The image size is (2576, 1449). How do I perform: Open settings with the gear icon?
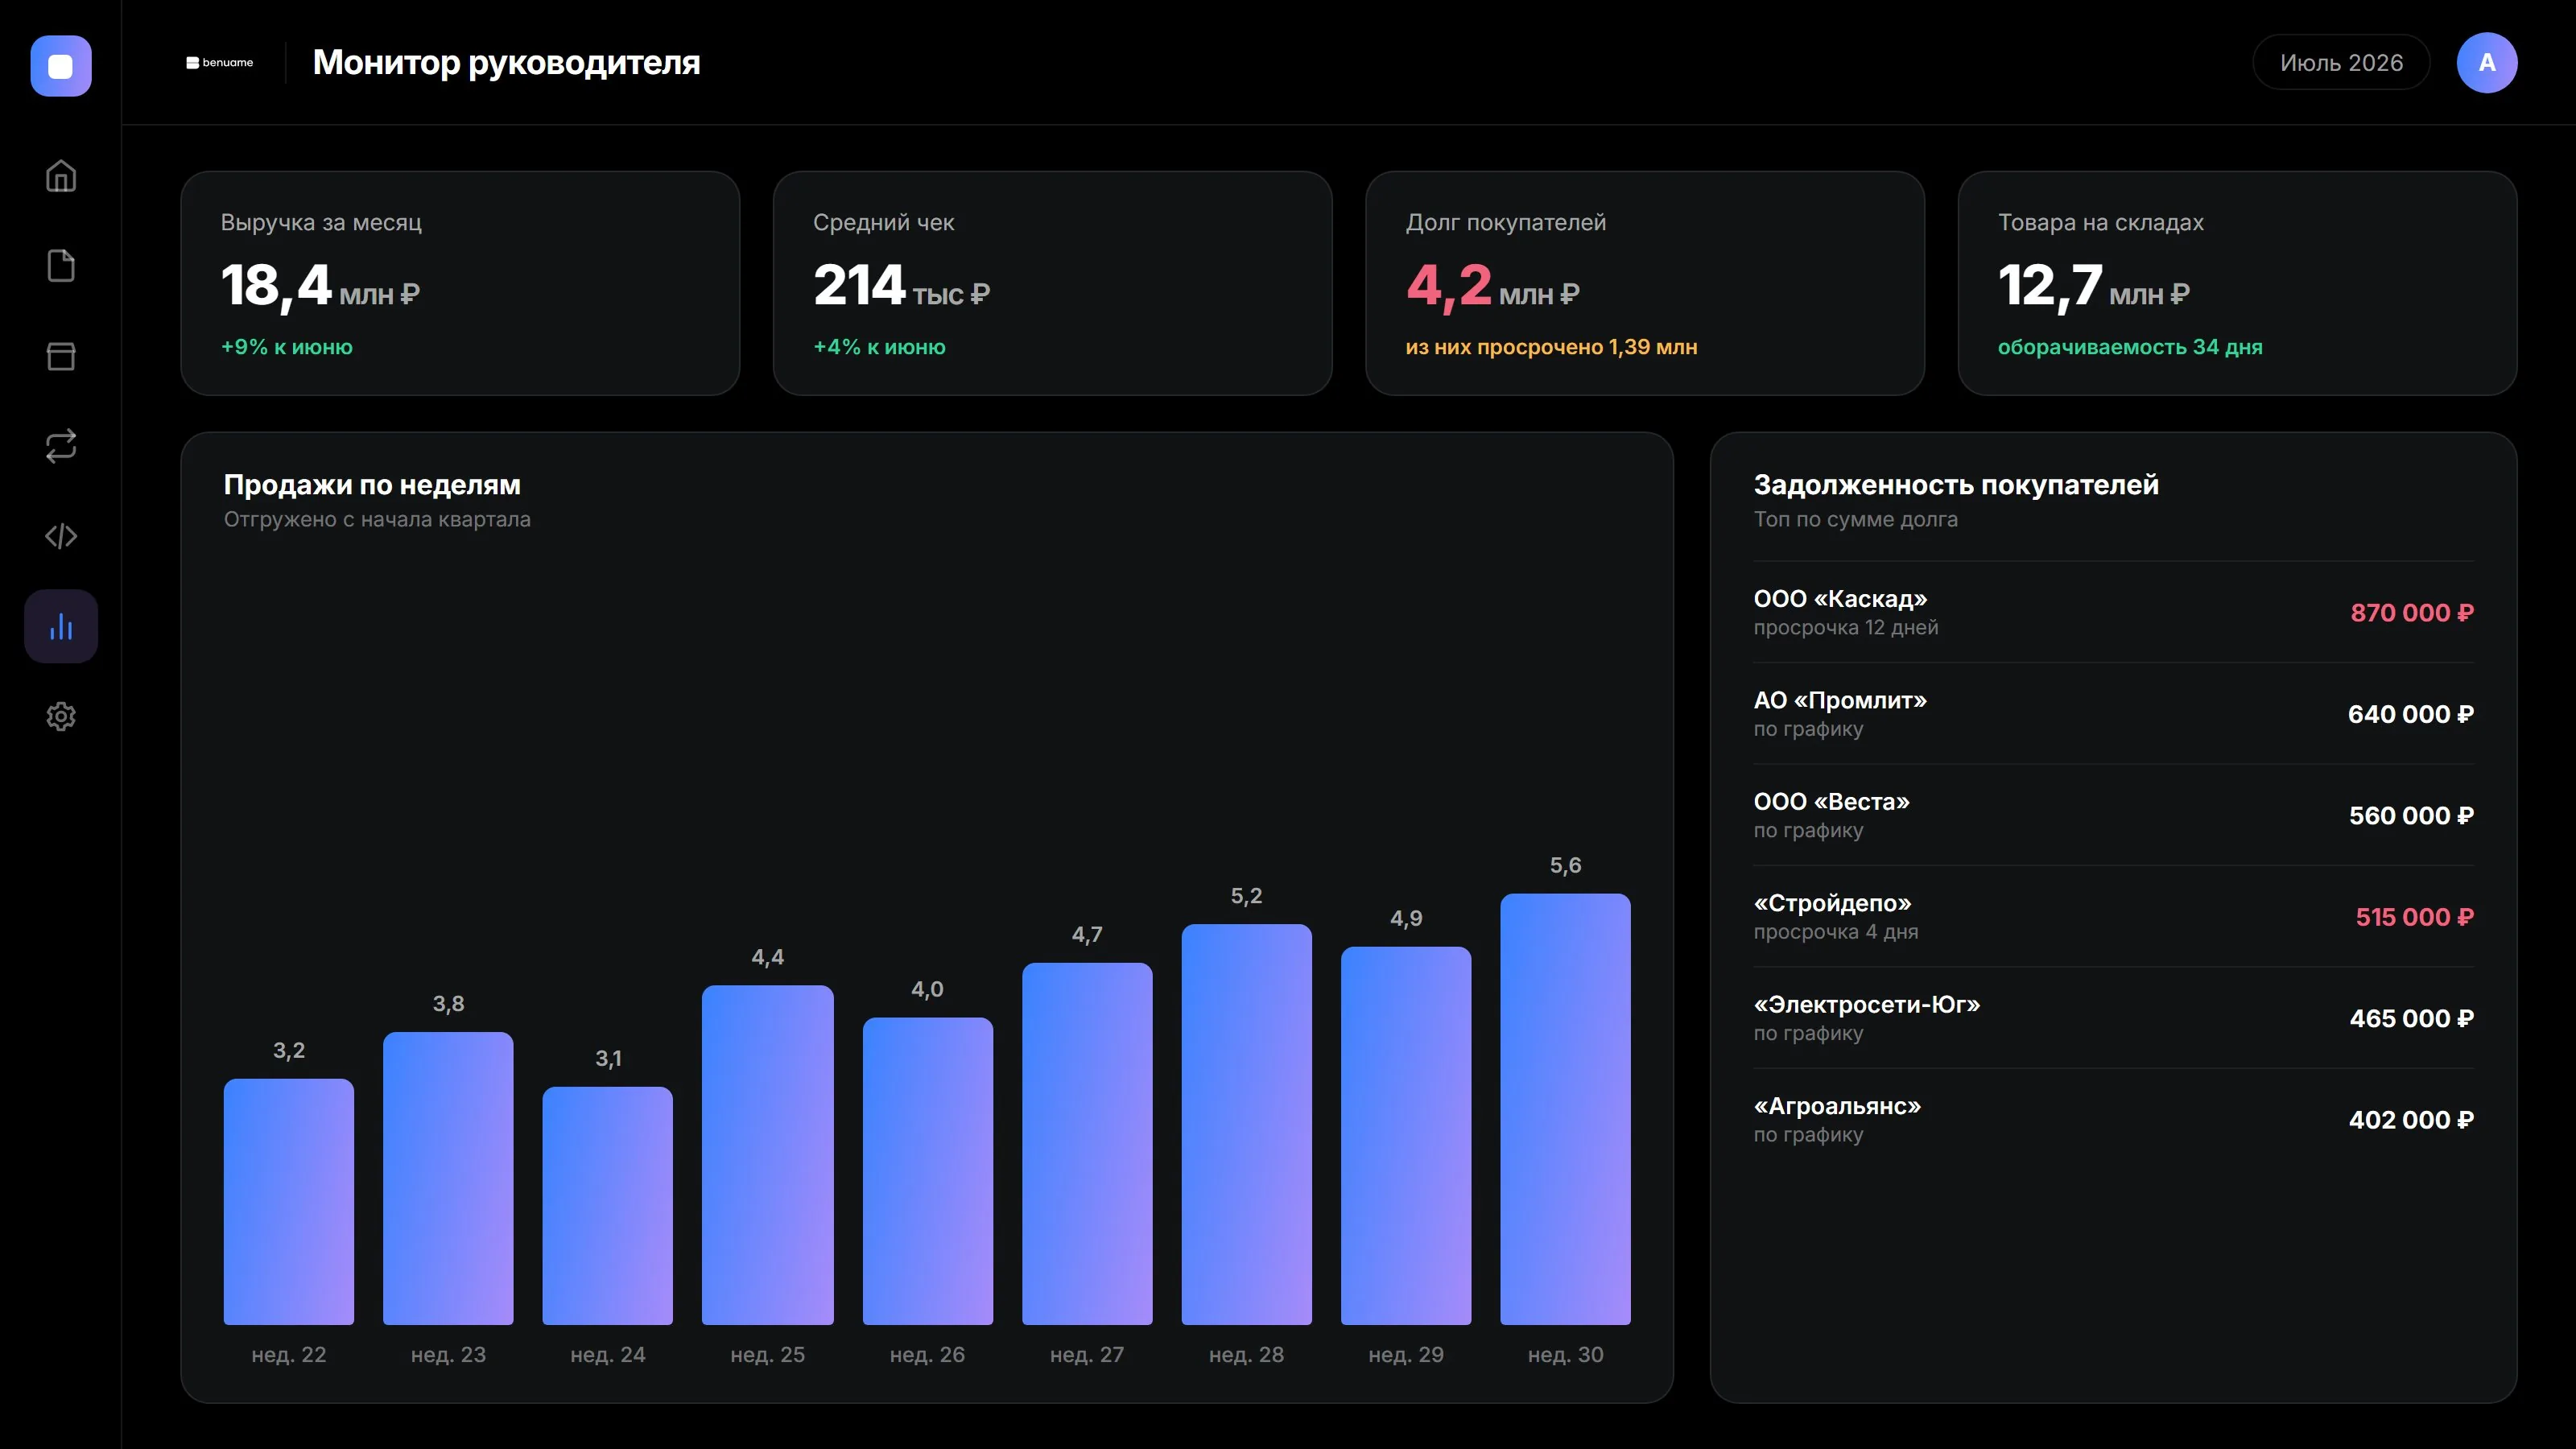tap(61, 716)
